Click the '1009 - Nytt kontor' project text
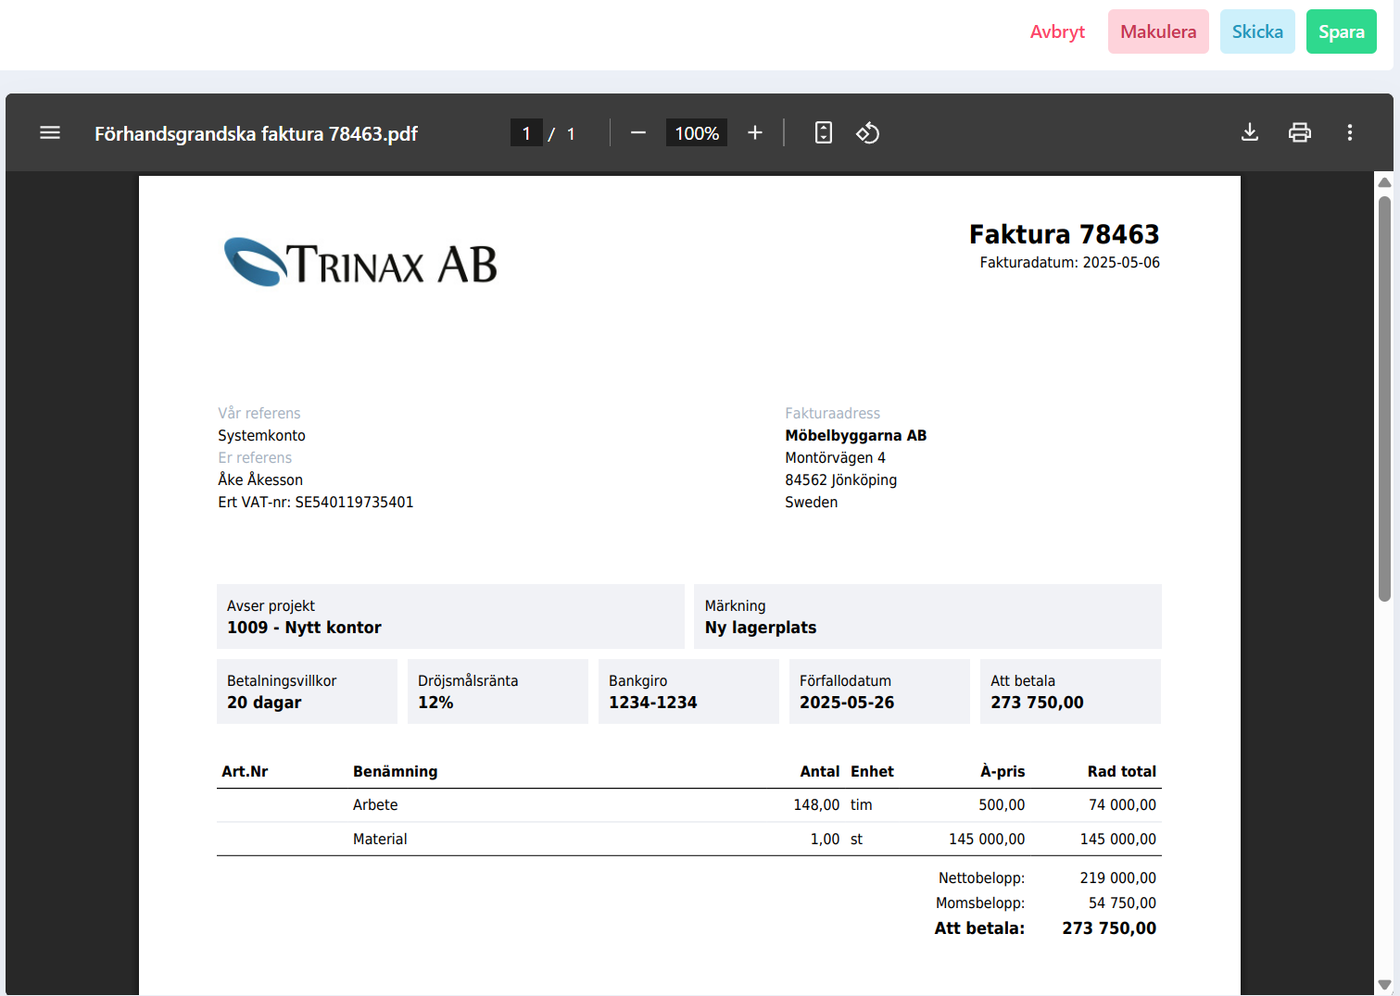 tap(304, 628)
